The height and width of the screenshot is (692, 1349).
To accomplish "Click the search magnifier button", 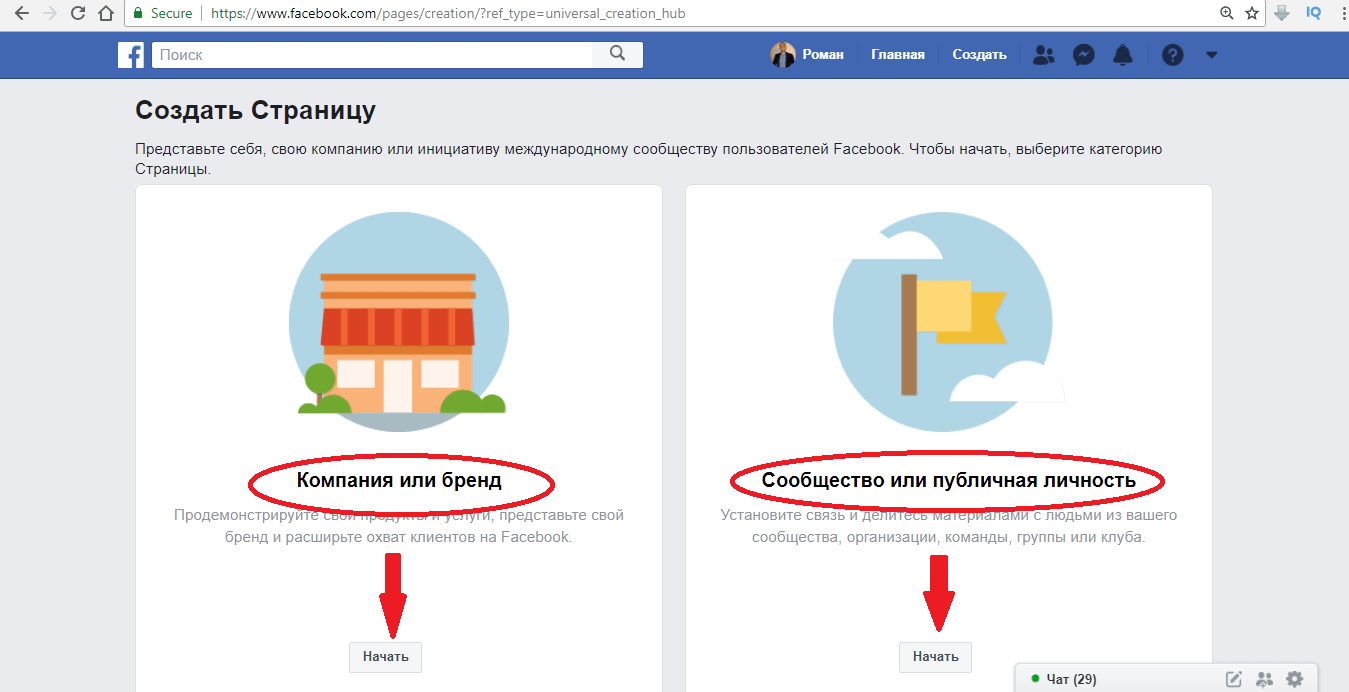I will (x=617, y=55).
